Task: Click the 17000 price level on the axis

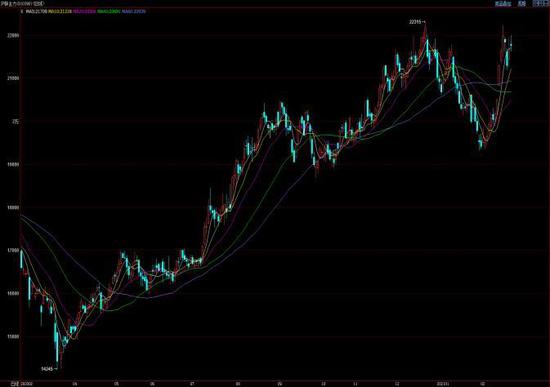Action: [x=13, y=251]
